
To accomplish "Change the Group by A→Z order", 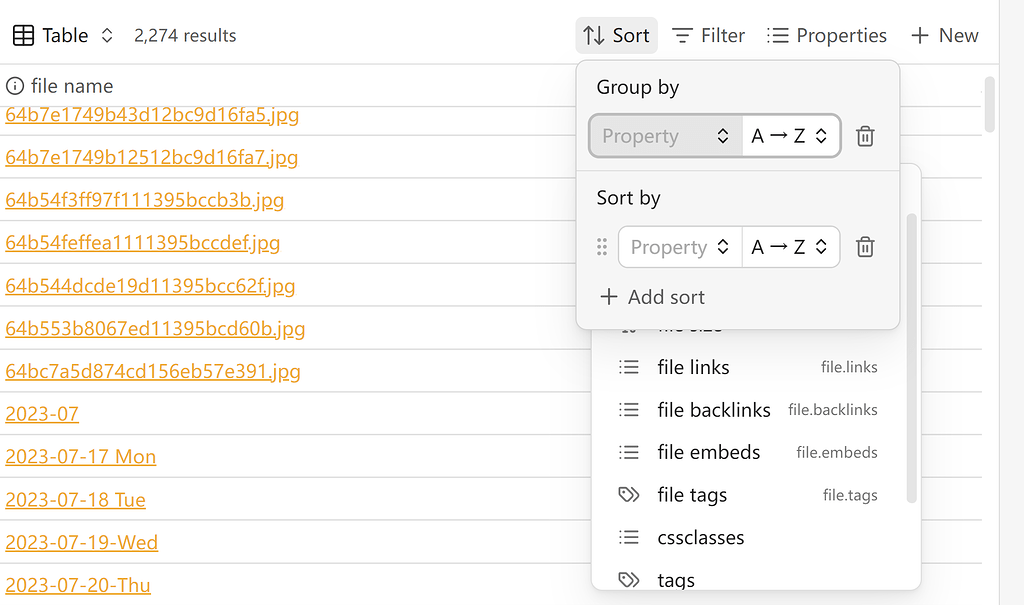I will pyautogui.click(x=791, y=136).
